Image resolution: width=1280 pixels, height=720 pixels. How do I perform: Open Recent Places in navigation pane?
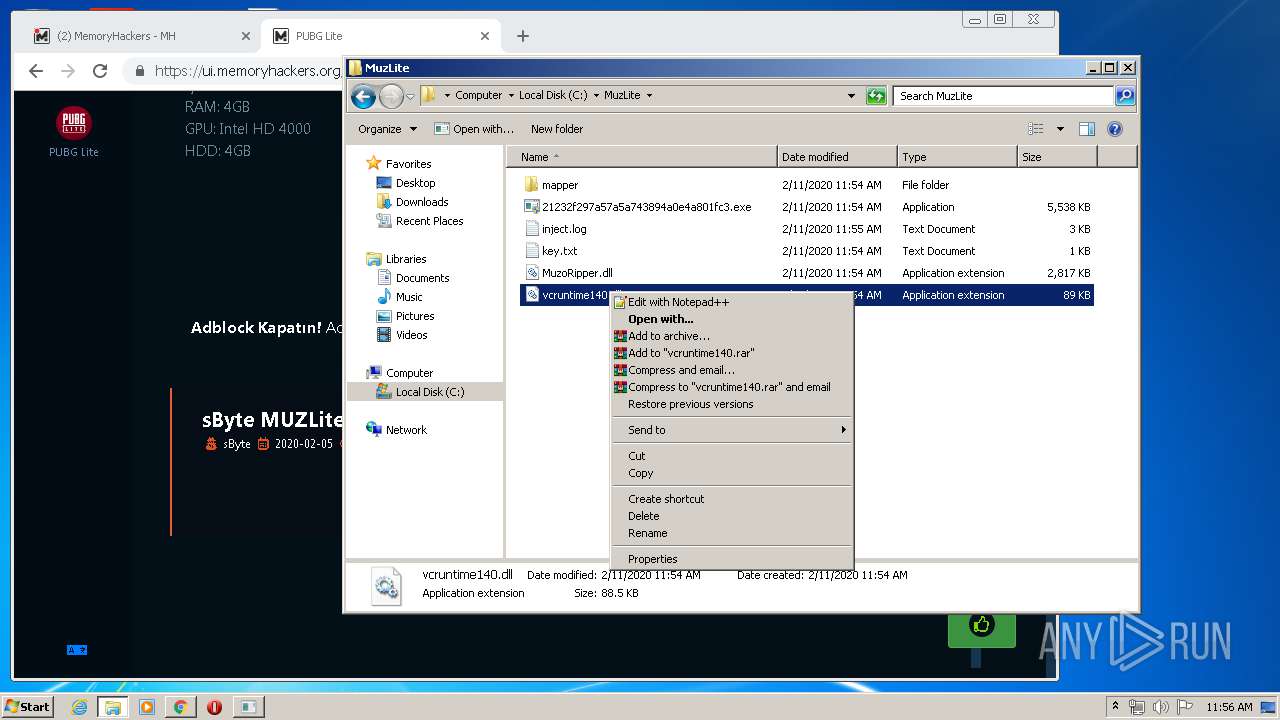point(429,221)
